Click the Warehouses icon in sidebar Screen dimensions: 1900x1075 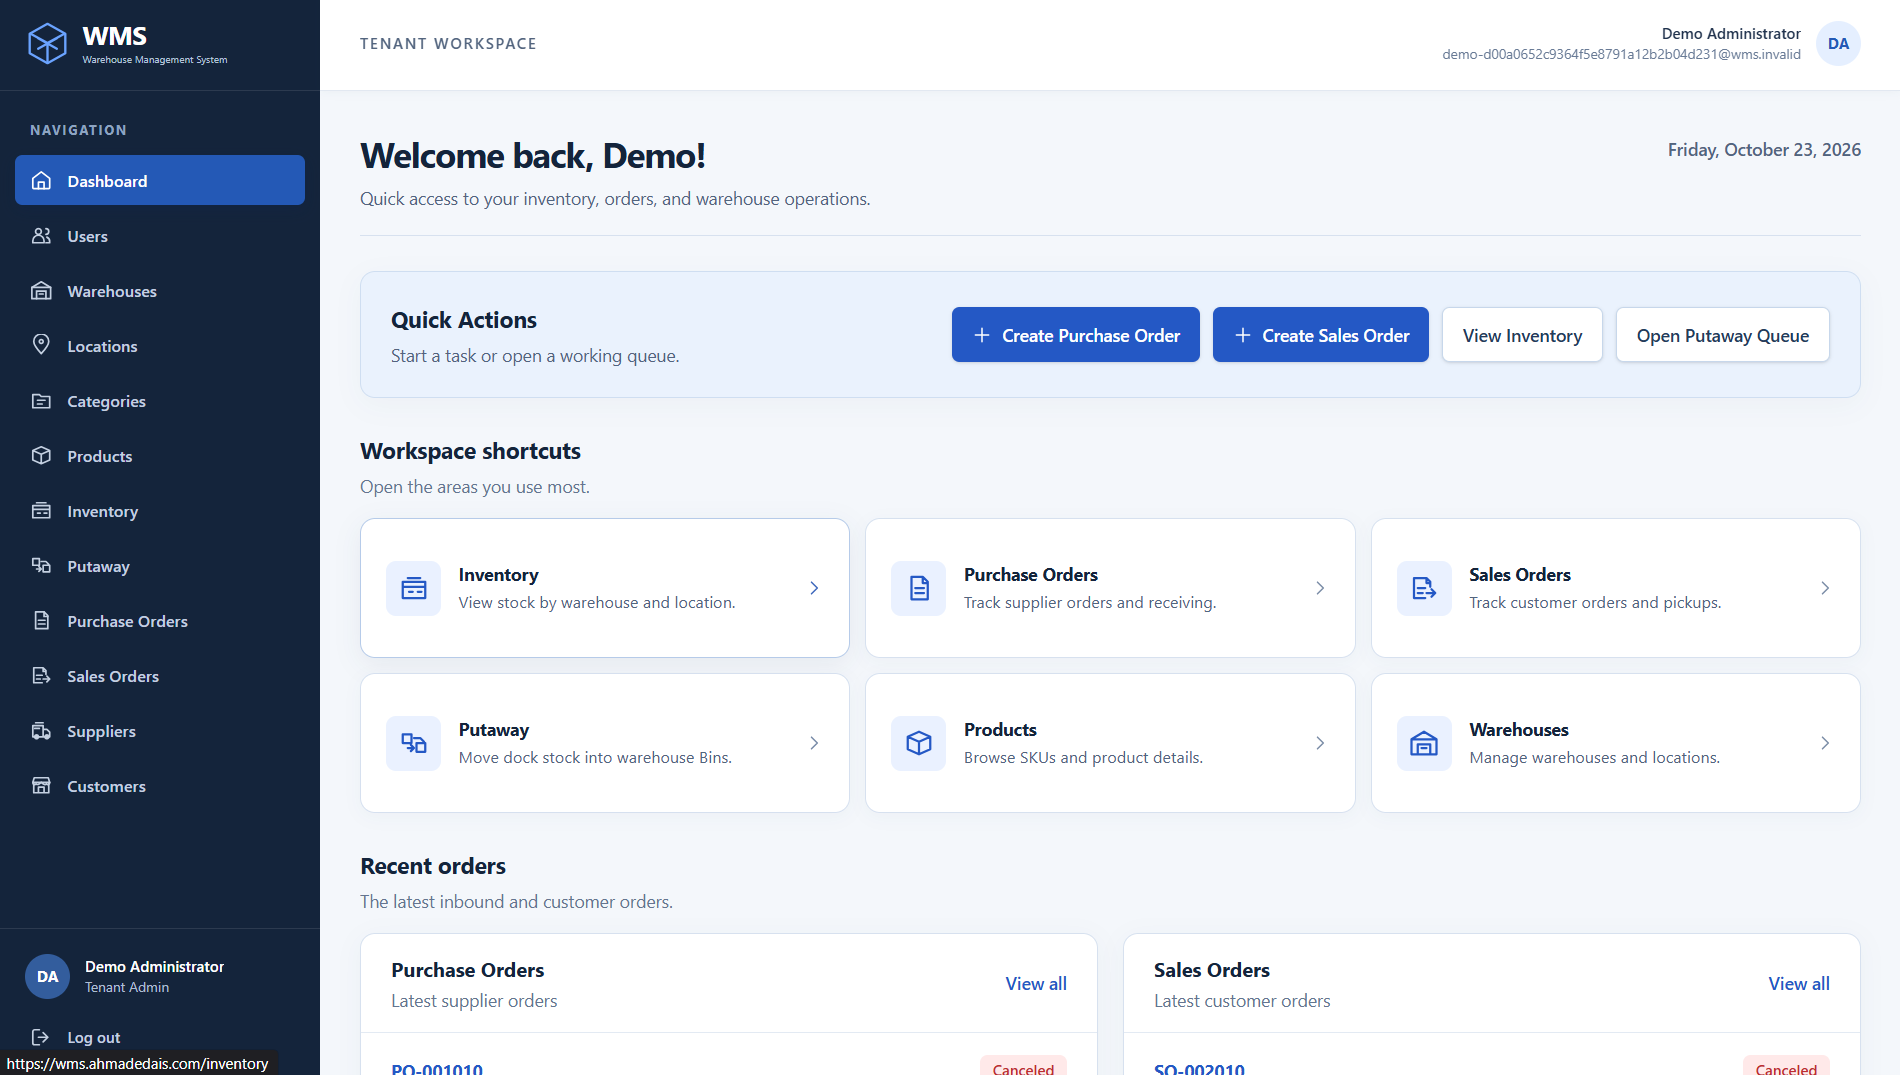41,291
